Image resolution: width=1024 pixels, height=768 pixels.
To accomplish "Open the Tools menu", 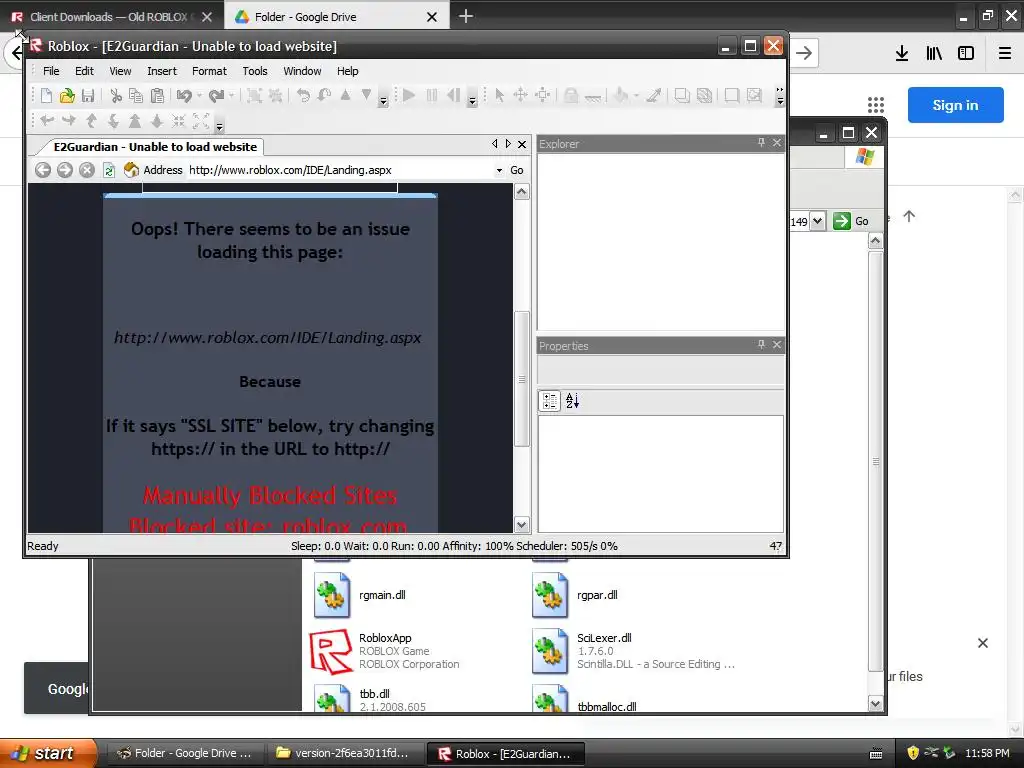I will tap(255, 71).
